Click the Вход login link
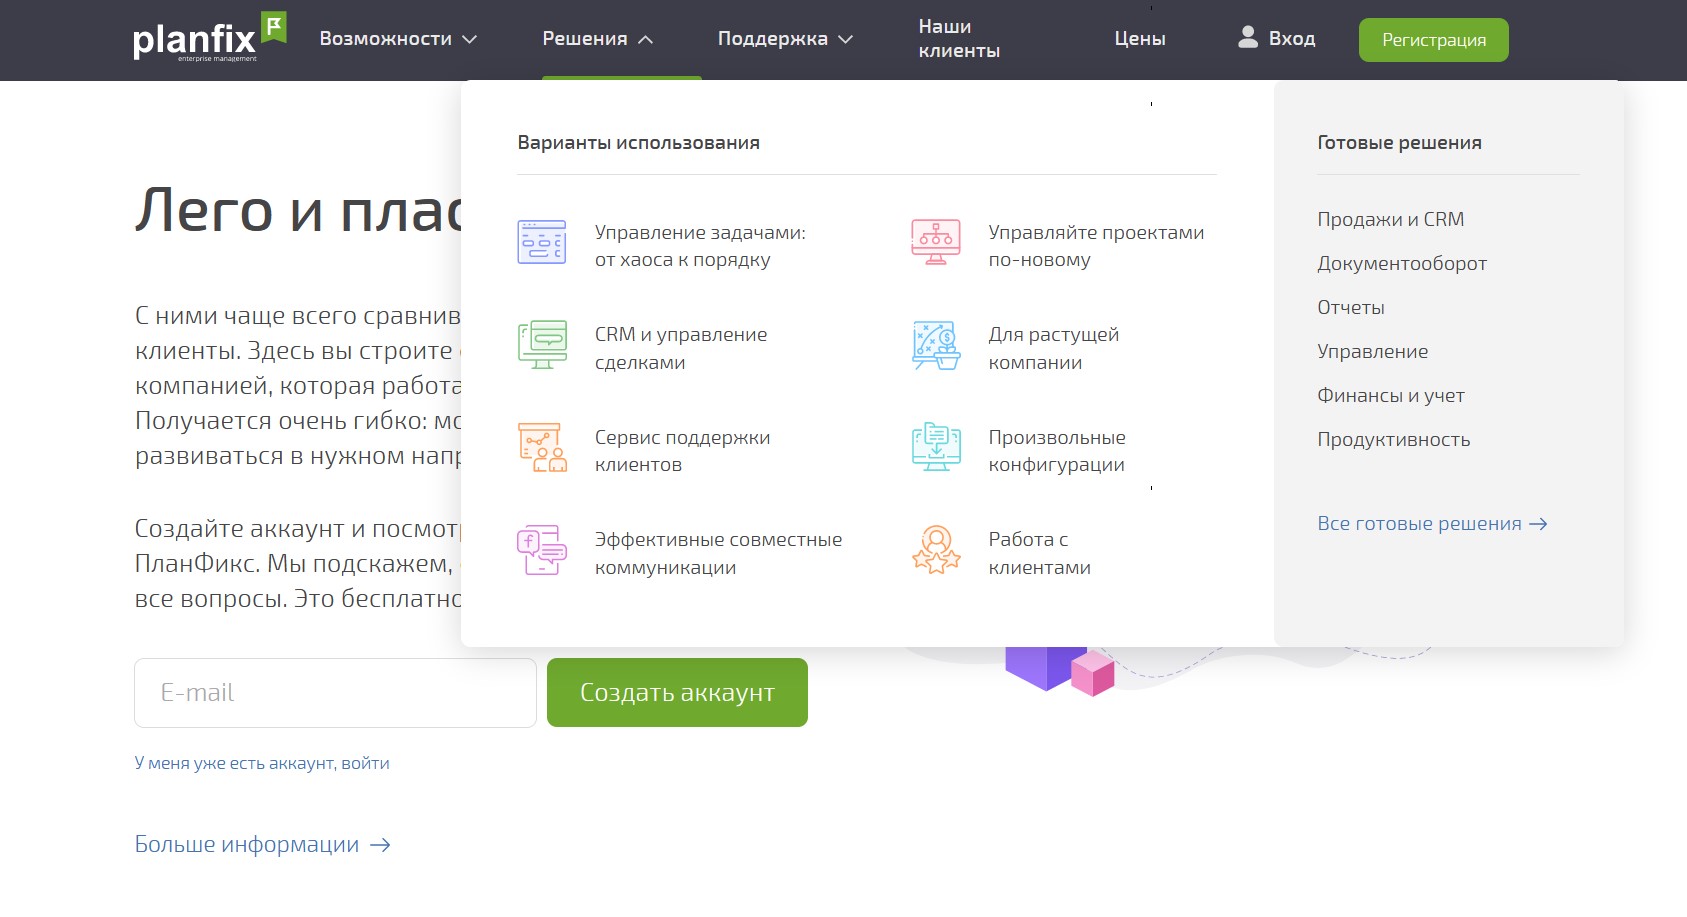Image resolution: width=1687 pixels, height=917 pixels. (x=1277, y=39)
